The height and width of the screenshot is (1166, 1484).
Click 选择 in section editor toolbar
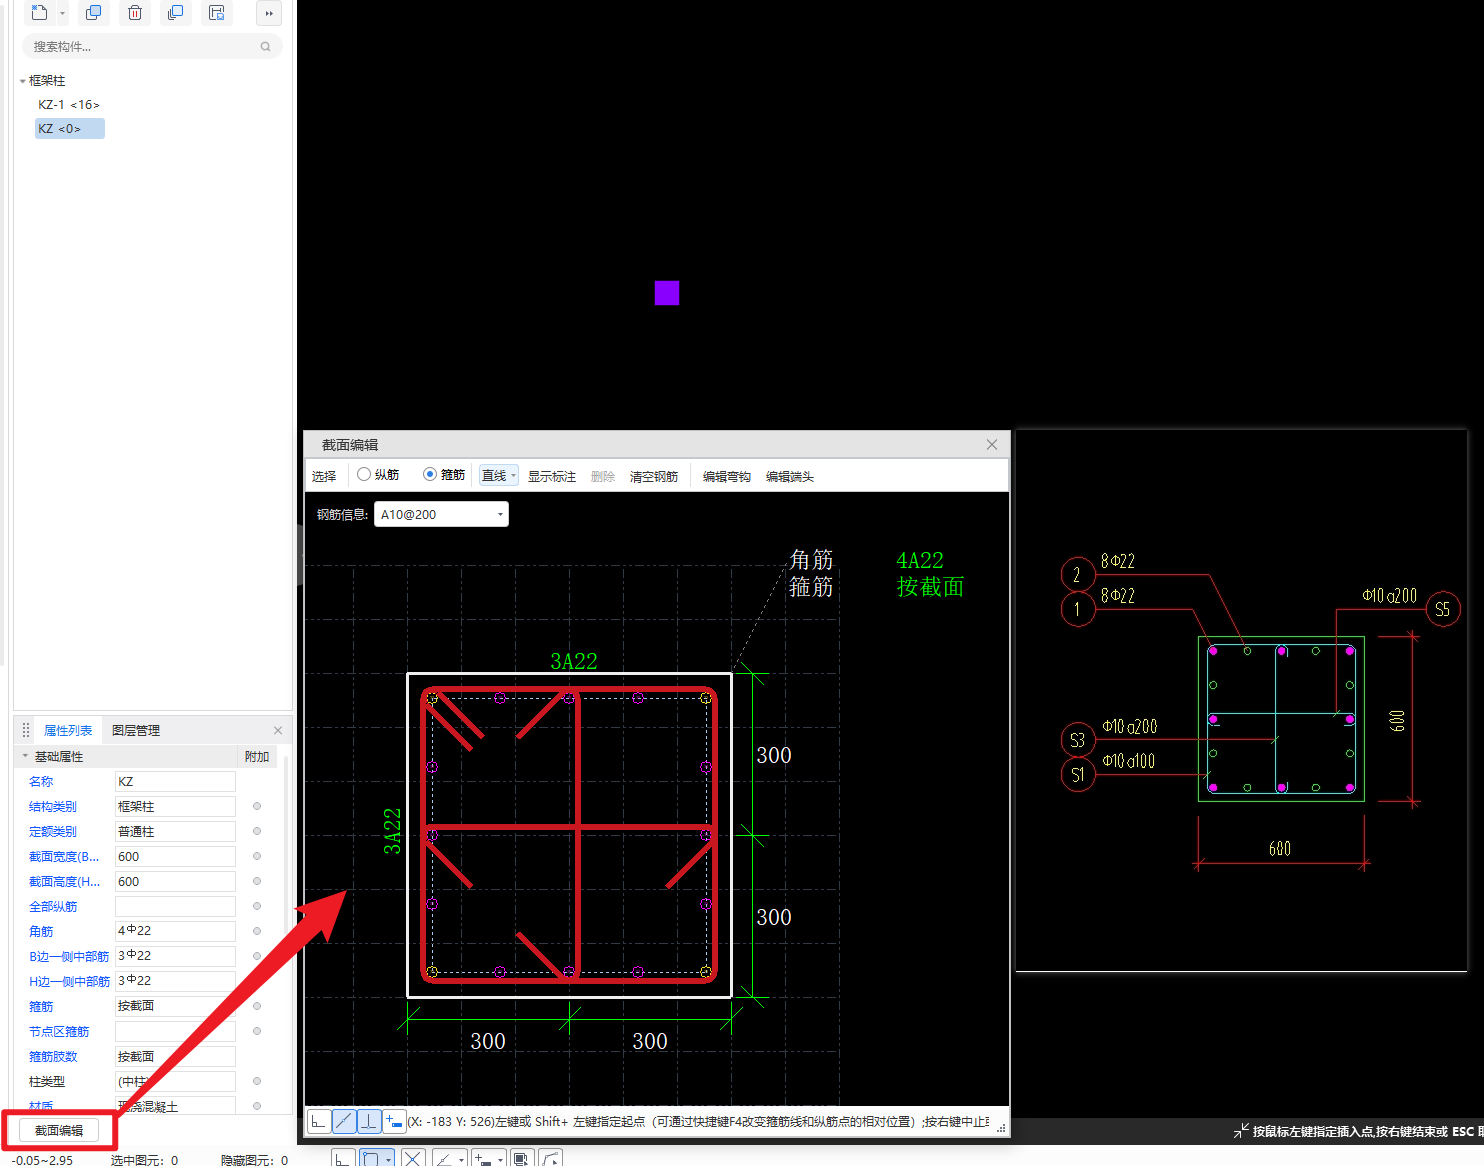(324, 476)
